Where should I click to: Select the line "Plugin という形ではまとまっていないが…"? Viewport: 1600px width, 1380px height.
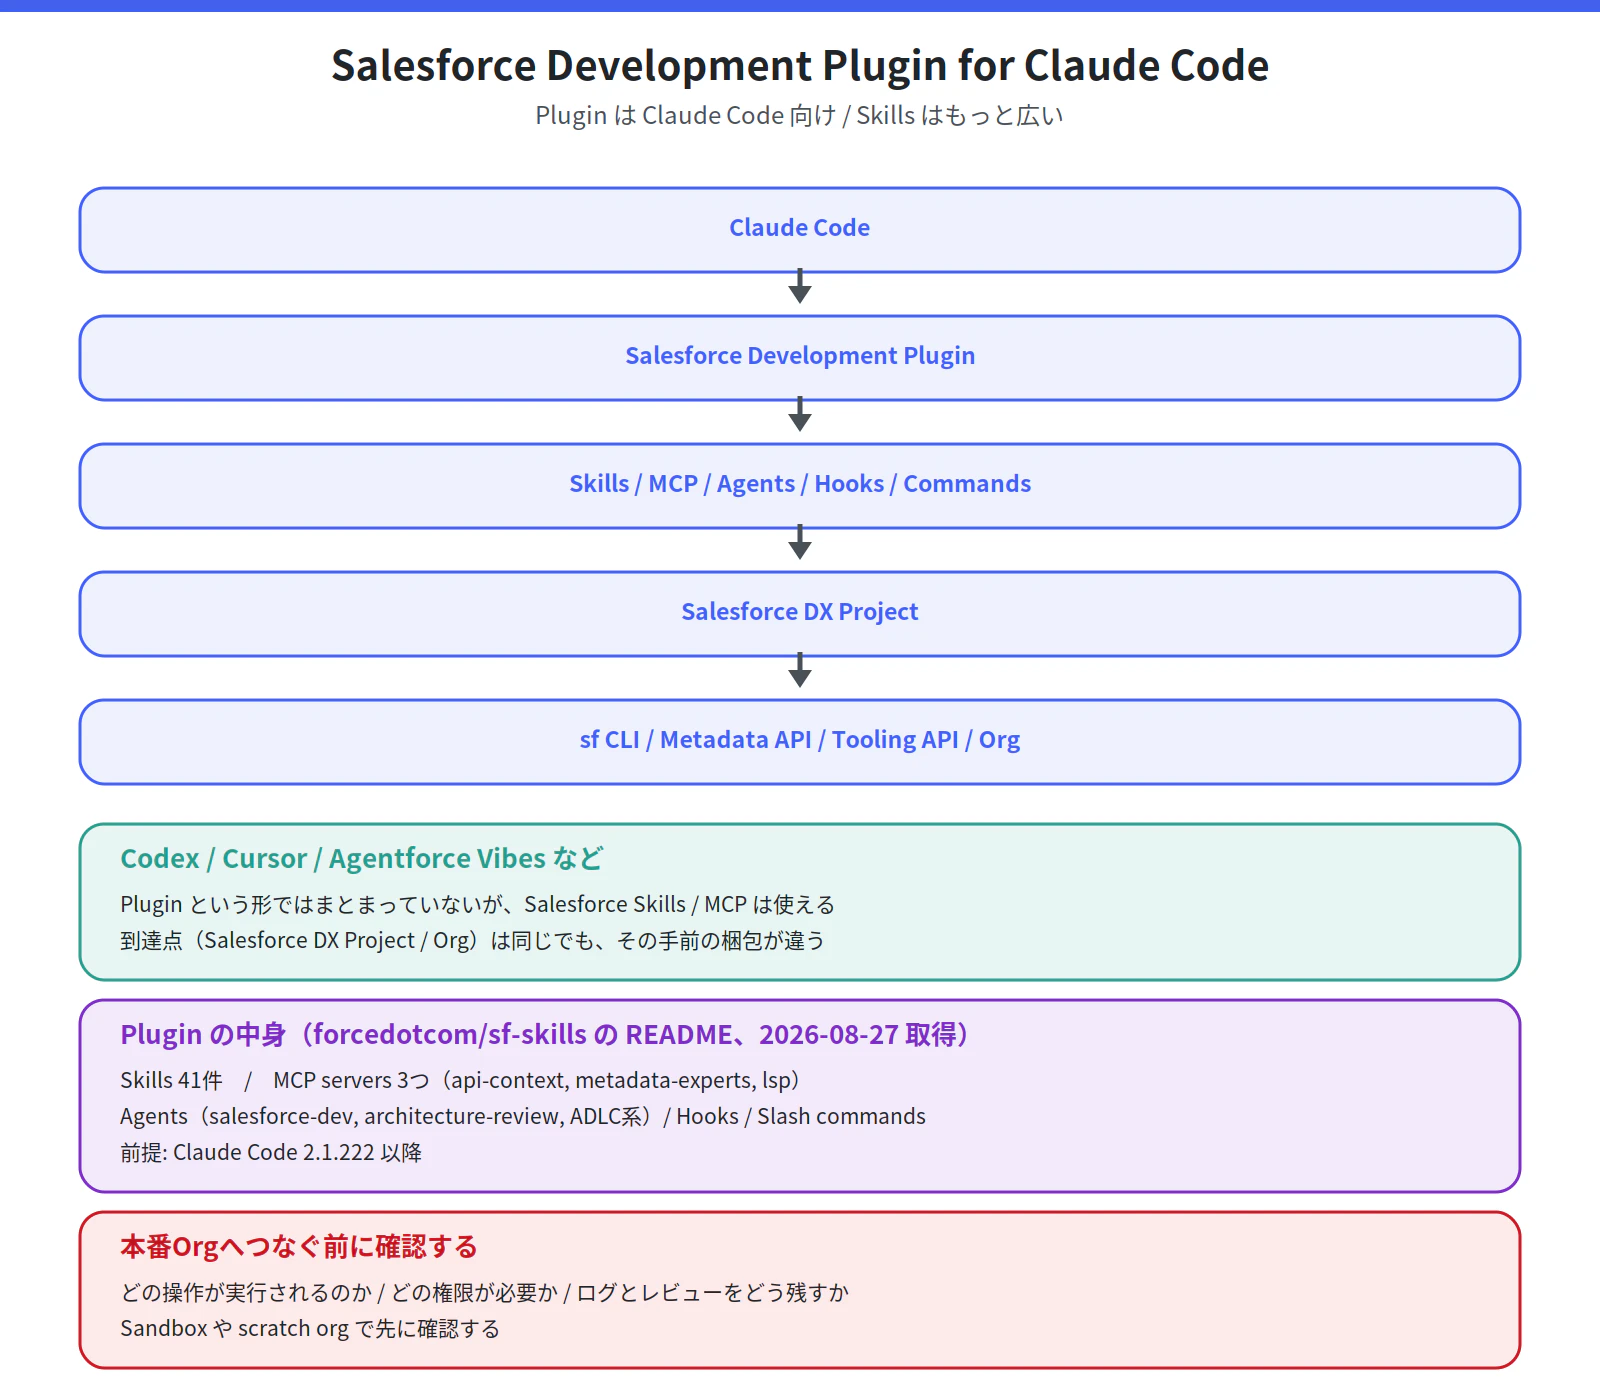tap(478, 905)
